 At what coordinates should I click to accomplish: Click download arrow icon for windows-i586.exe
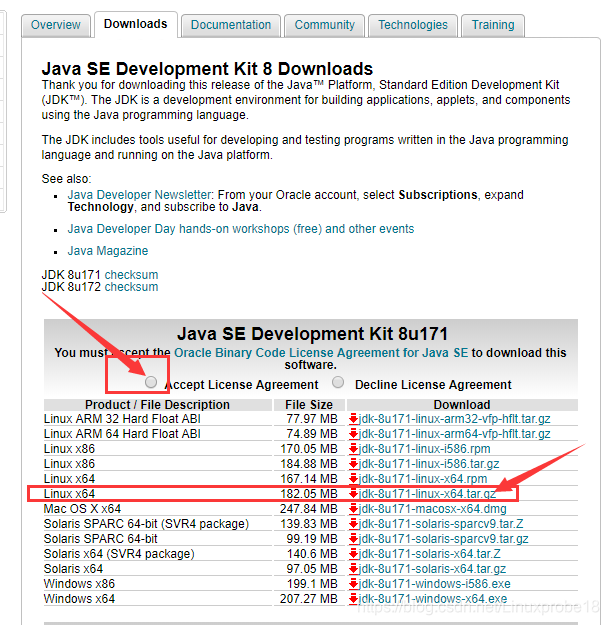pos(353,584)
